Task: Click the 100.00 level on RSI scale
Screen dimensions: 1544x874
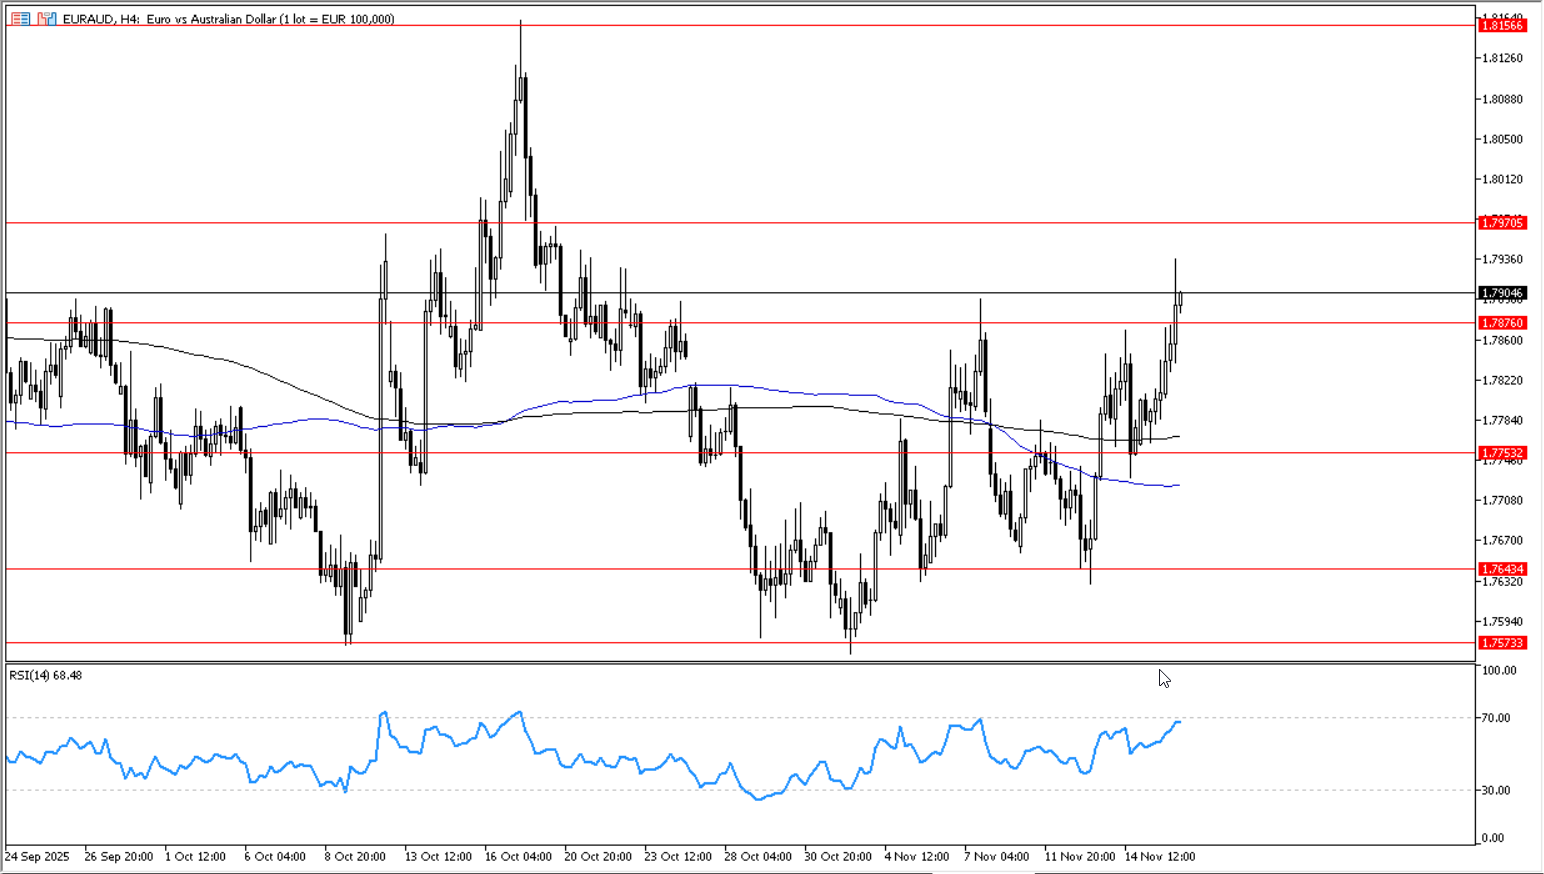Action: pyautogui.click(x=1499, y=670)
